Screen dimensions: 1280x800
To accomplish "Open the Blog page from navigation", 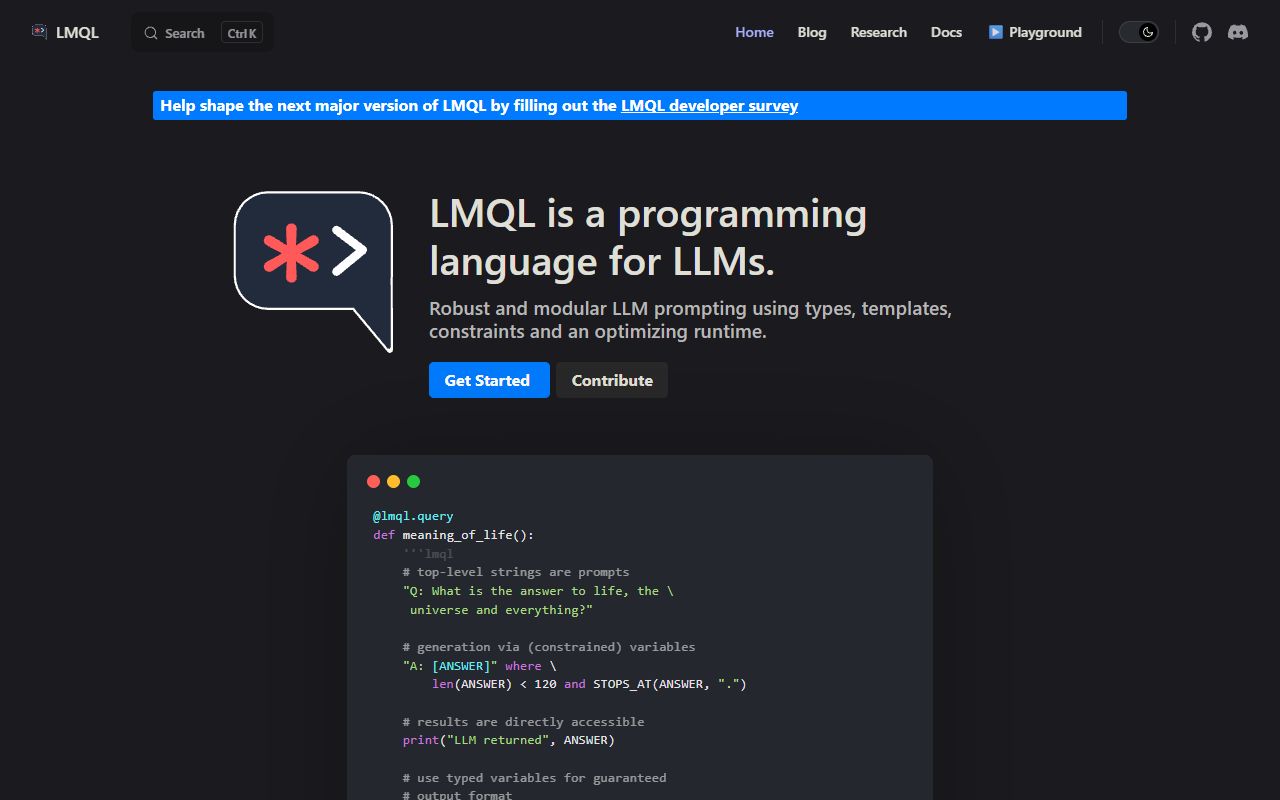I will (x=812, y=32).
